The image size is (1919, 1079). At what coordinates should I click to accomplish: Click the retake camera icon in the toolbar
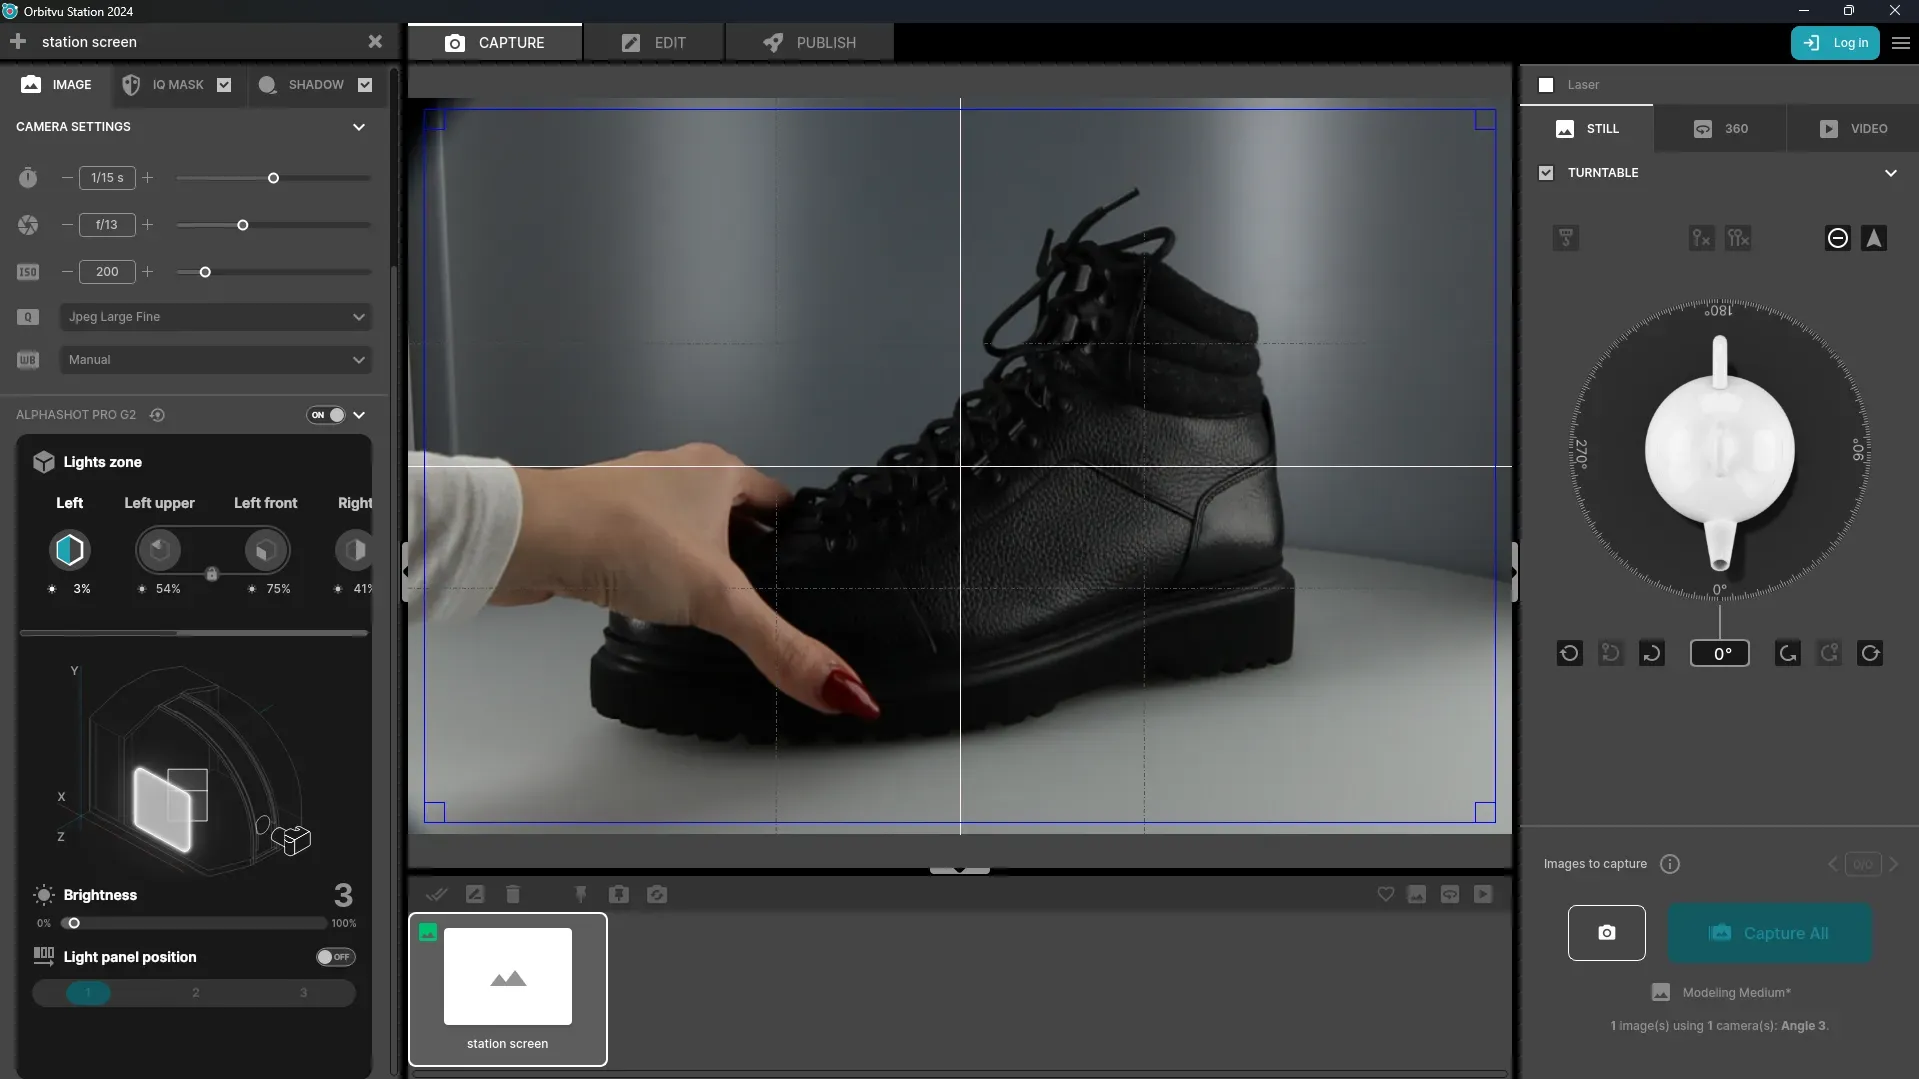point(657,894)
